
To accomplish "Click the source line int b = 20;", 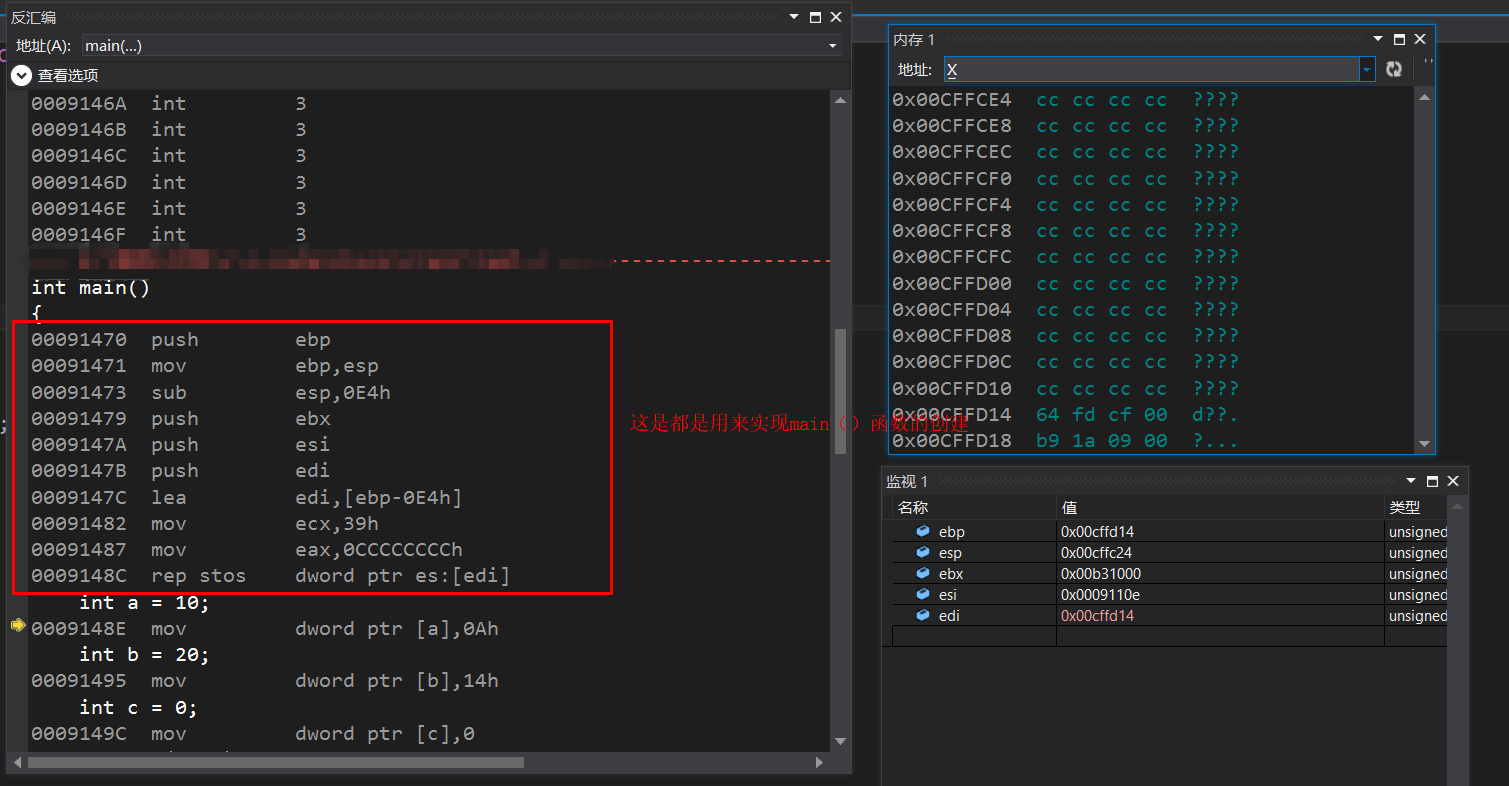I will 144,655.
